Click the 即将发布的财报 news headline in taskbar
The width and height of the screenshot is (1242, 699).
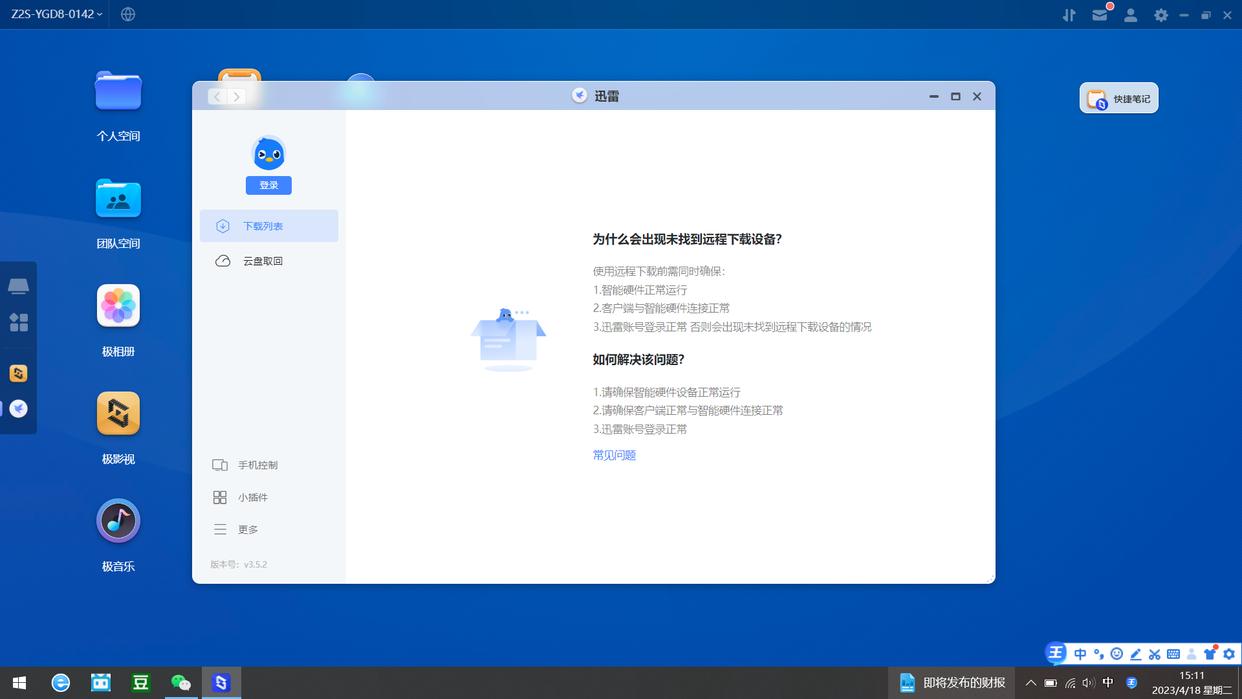tap(963, 682)
